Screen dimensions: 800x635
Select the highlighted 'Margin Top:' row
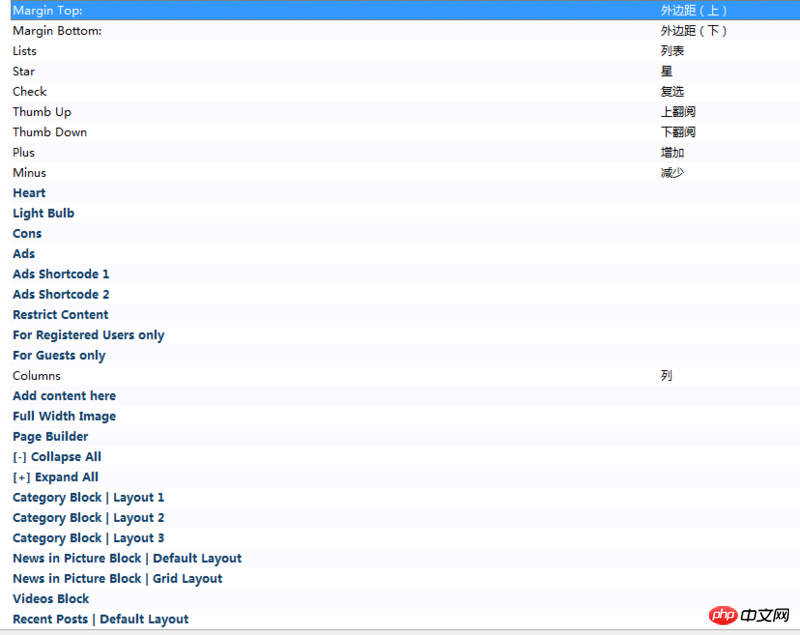coord(405,10)
